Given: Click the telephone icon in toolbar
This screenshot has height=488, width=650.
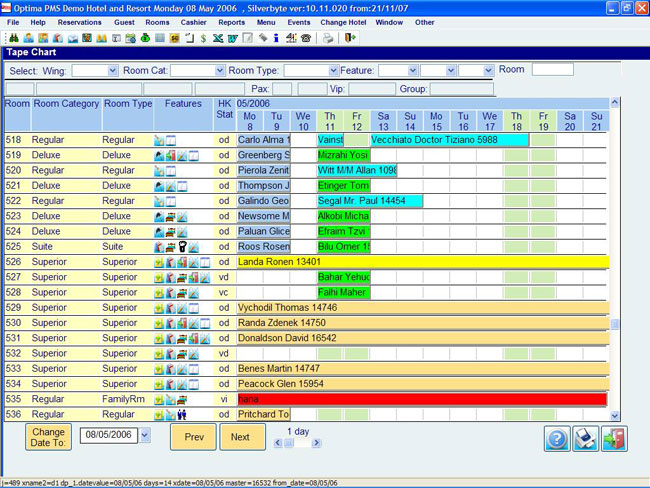Looking at the screenshot, I should click(306, 38).
